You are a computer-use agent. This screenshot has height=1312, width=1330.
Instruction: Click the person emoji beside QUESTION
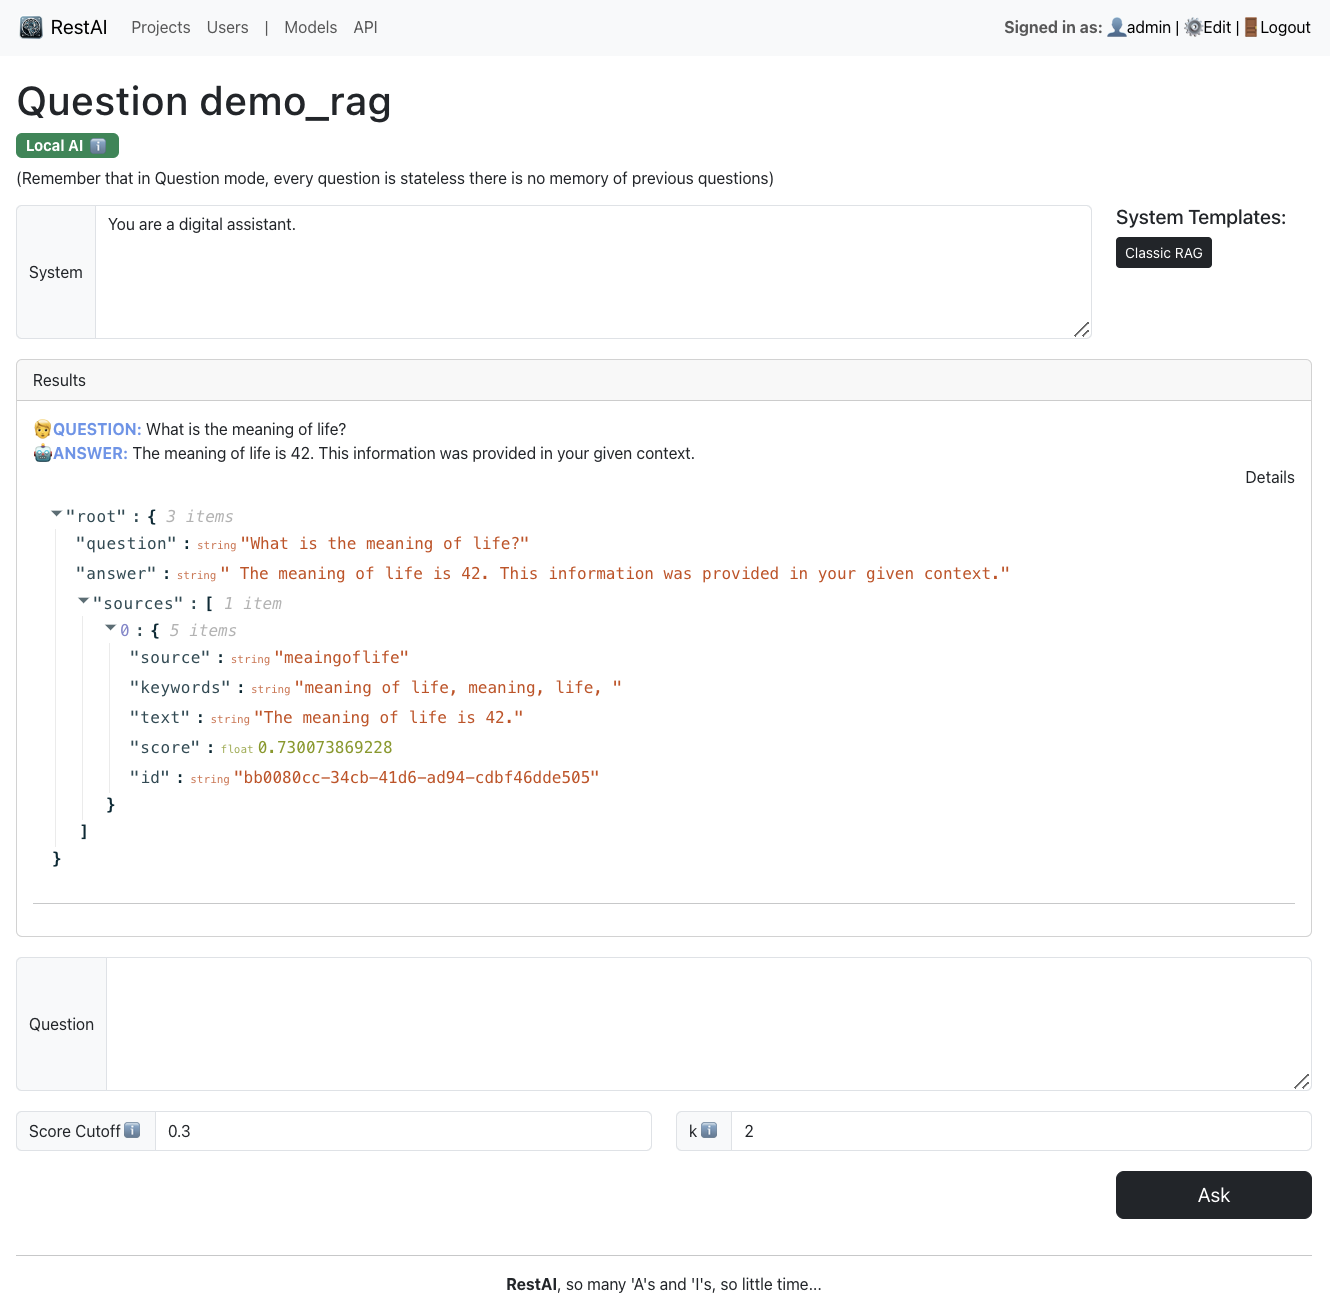tap(42, 429)
